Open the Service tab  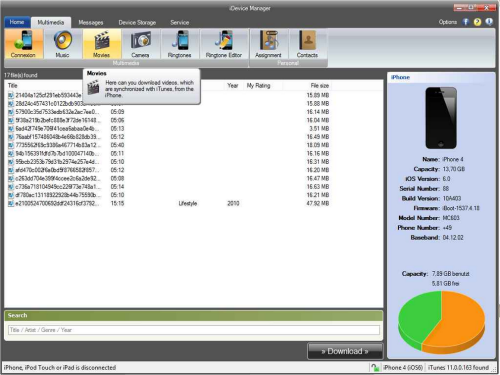(180, 22)
